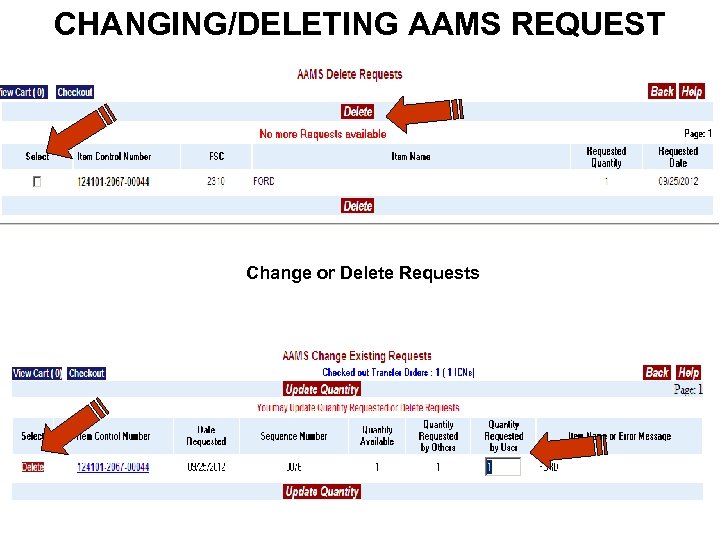Click the FORD item name cell

click(264, 181)
